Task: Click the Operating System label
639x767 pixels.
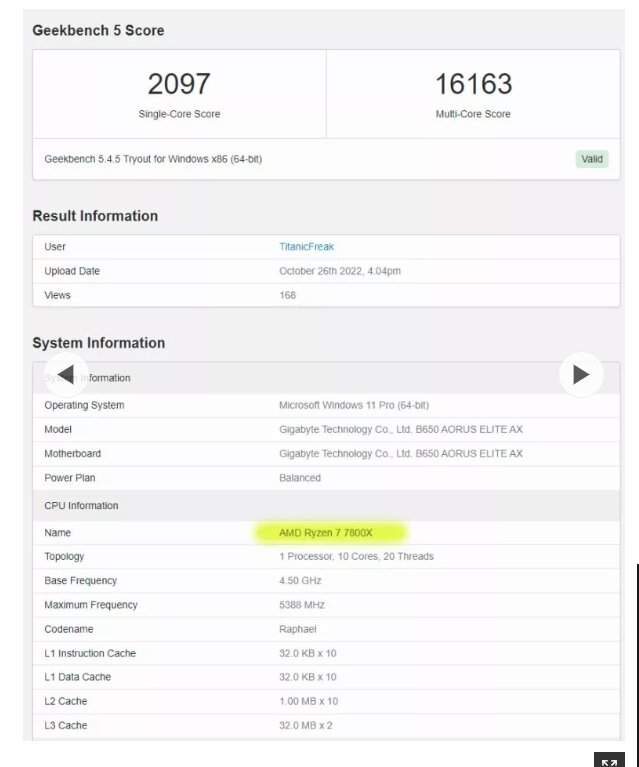Action: (84, 405)
